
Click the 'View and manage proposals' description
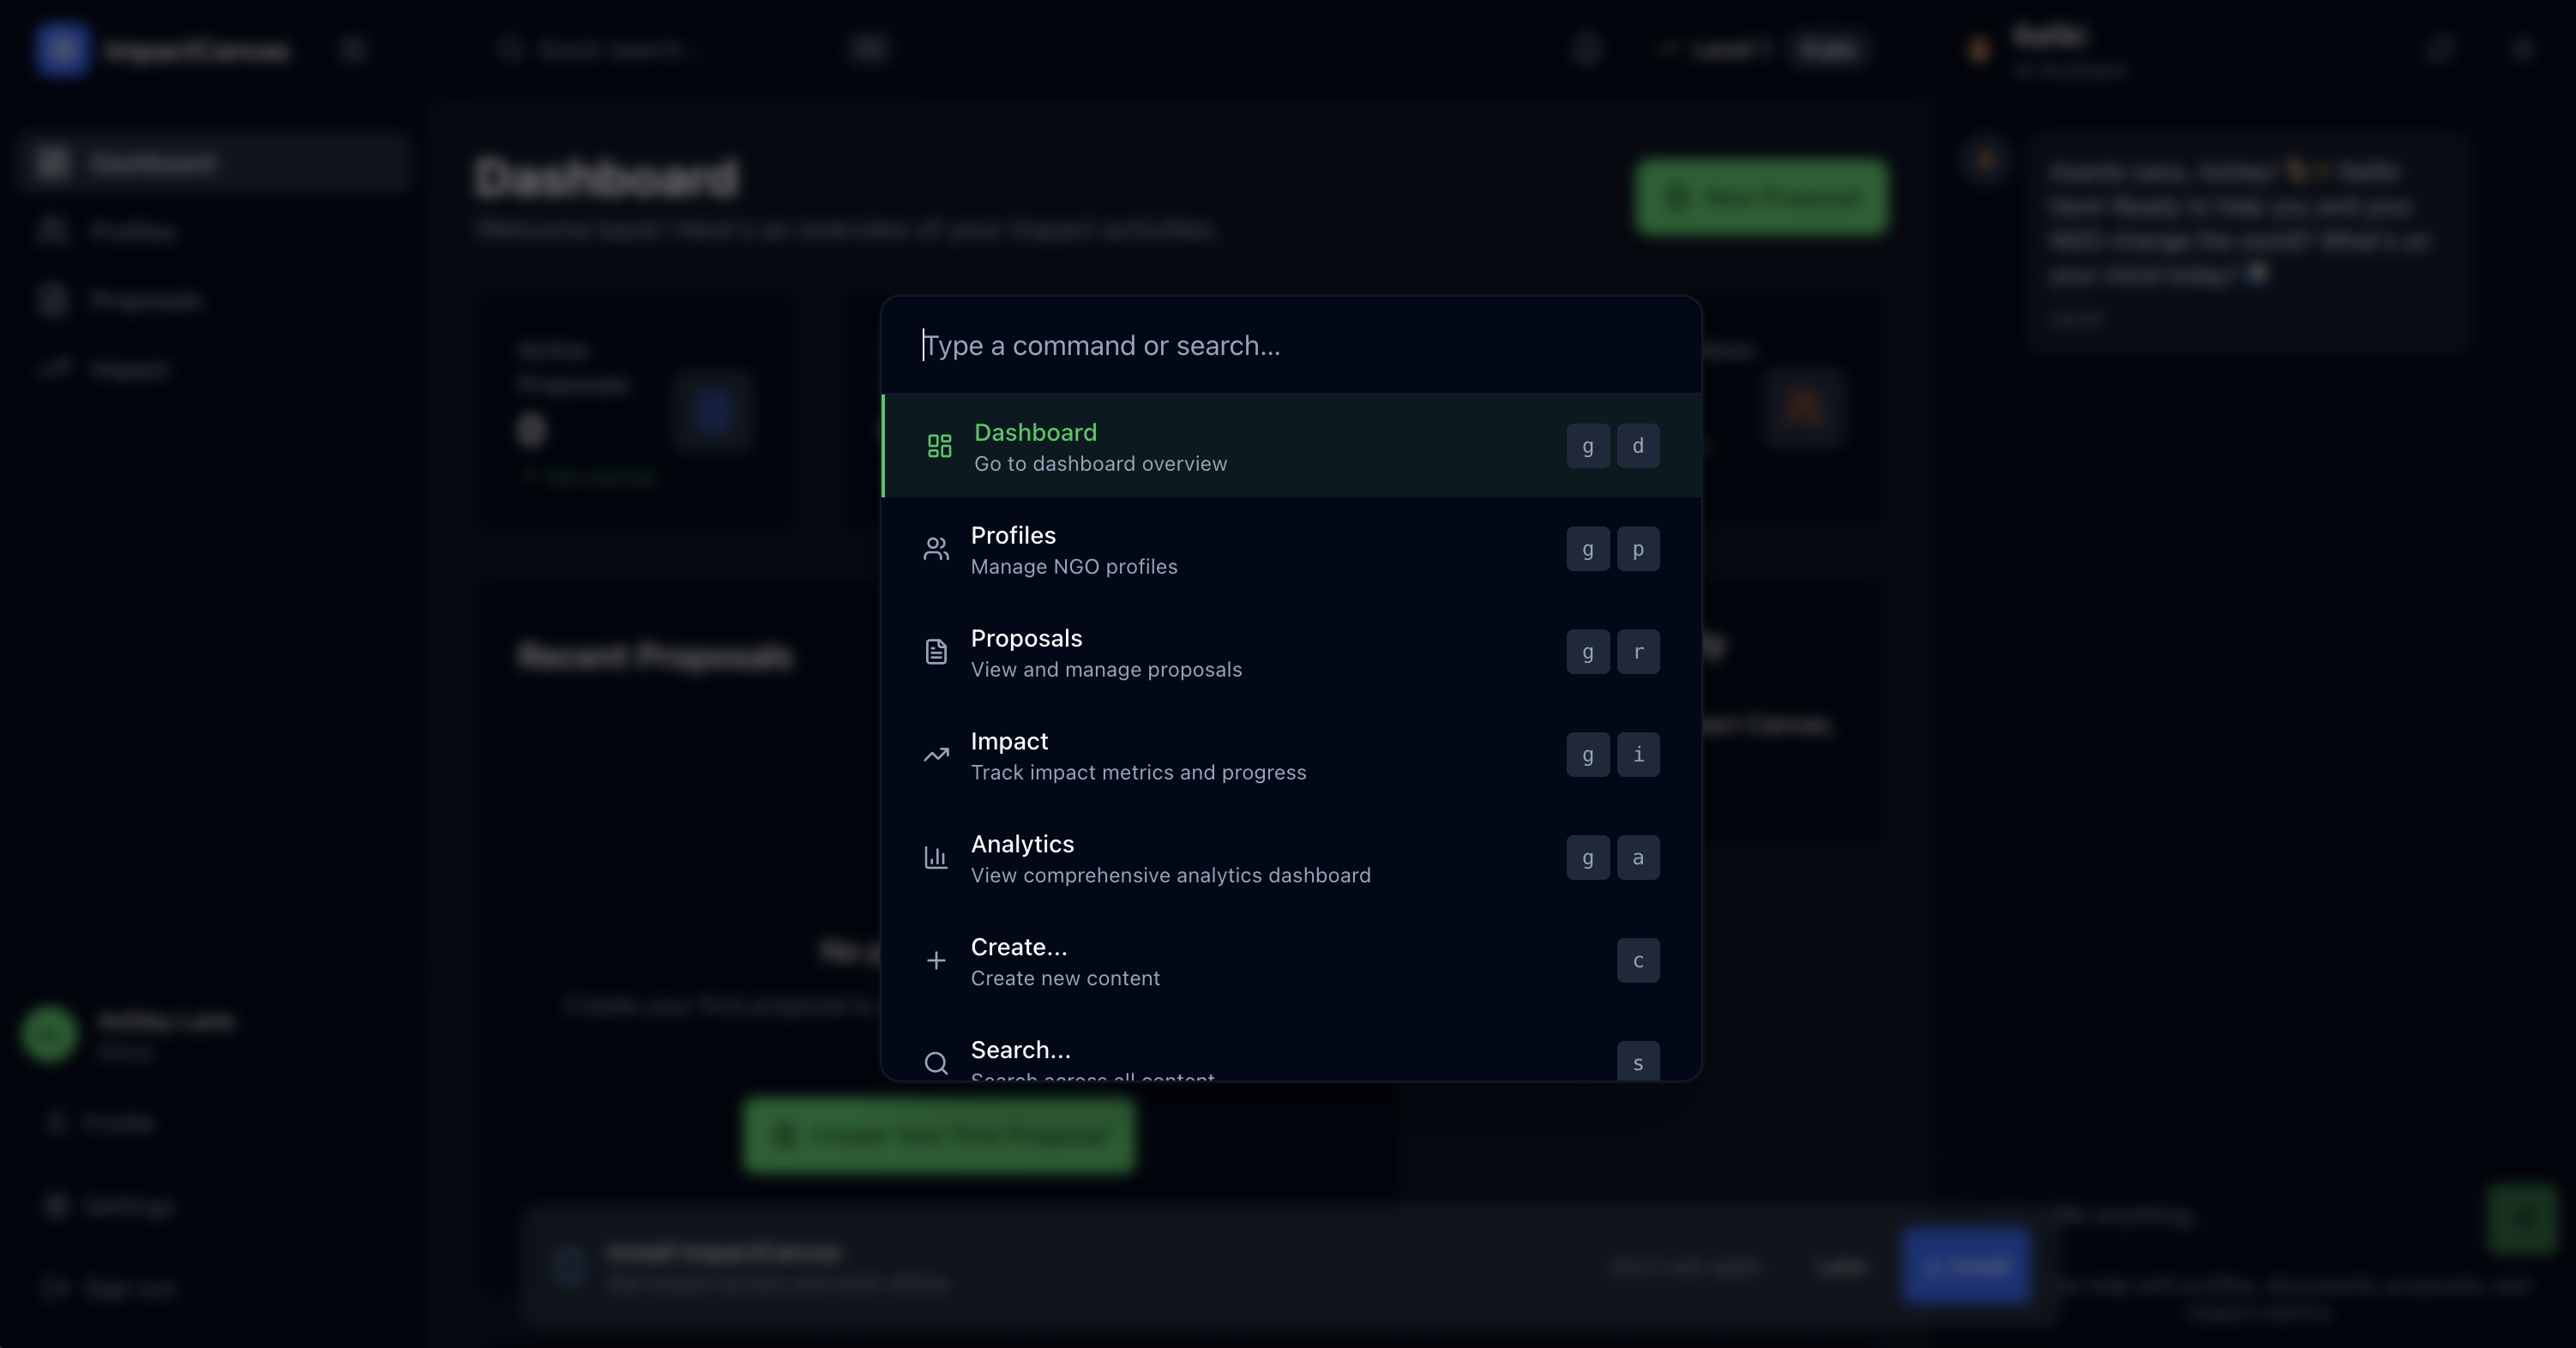click(1106, 670)
